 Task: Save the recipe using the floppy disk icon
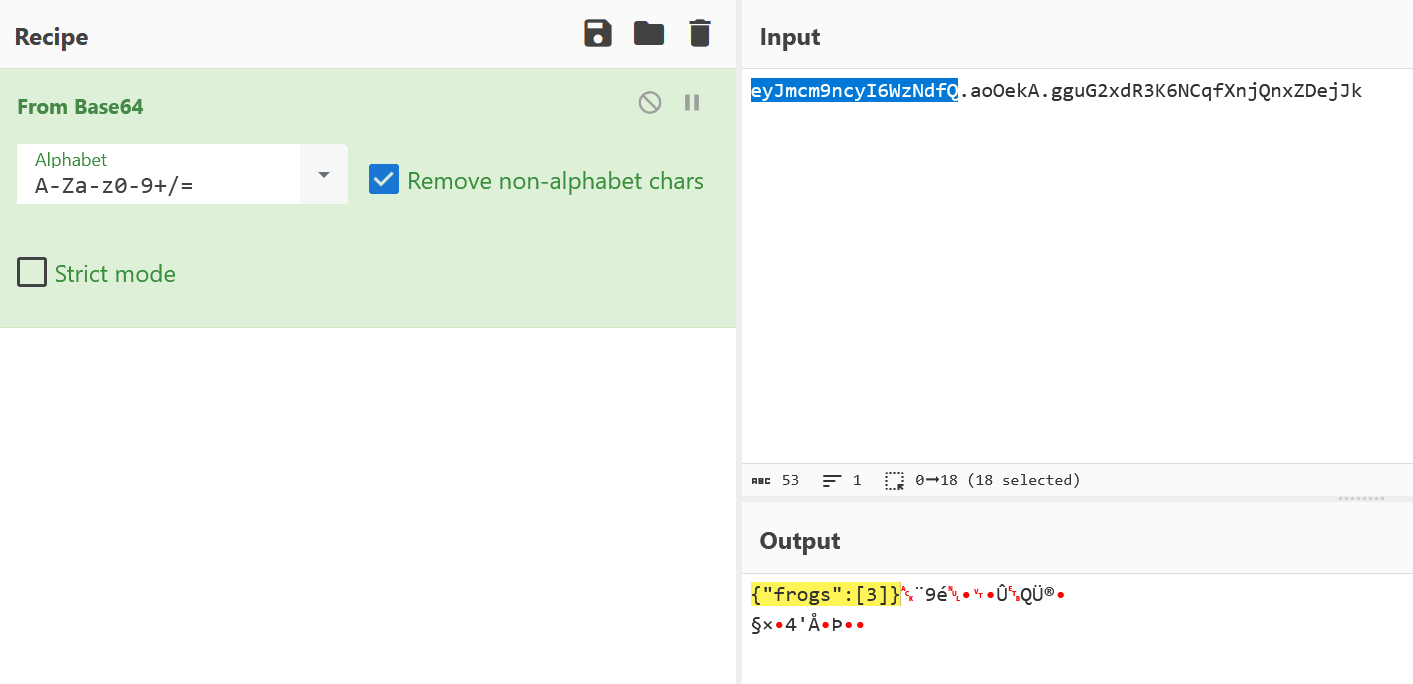click(598, 34)
